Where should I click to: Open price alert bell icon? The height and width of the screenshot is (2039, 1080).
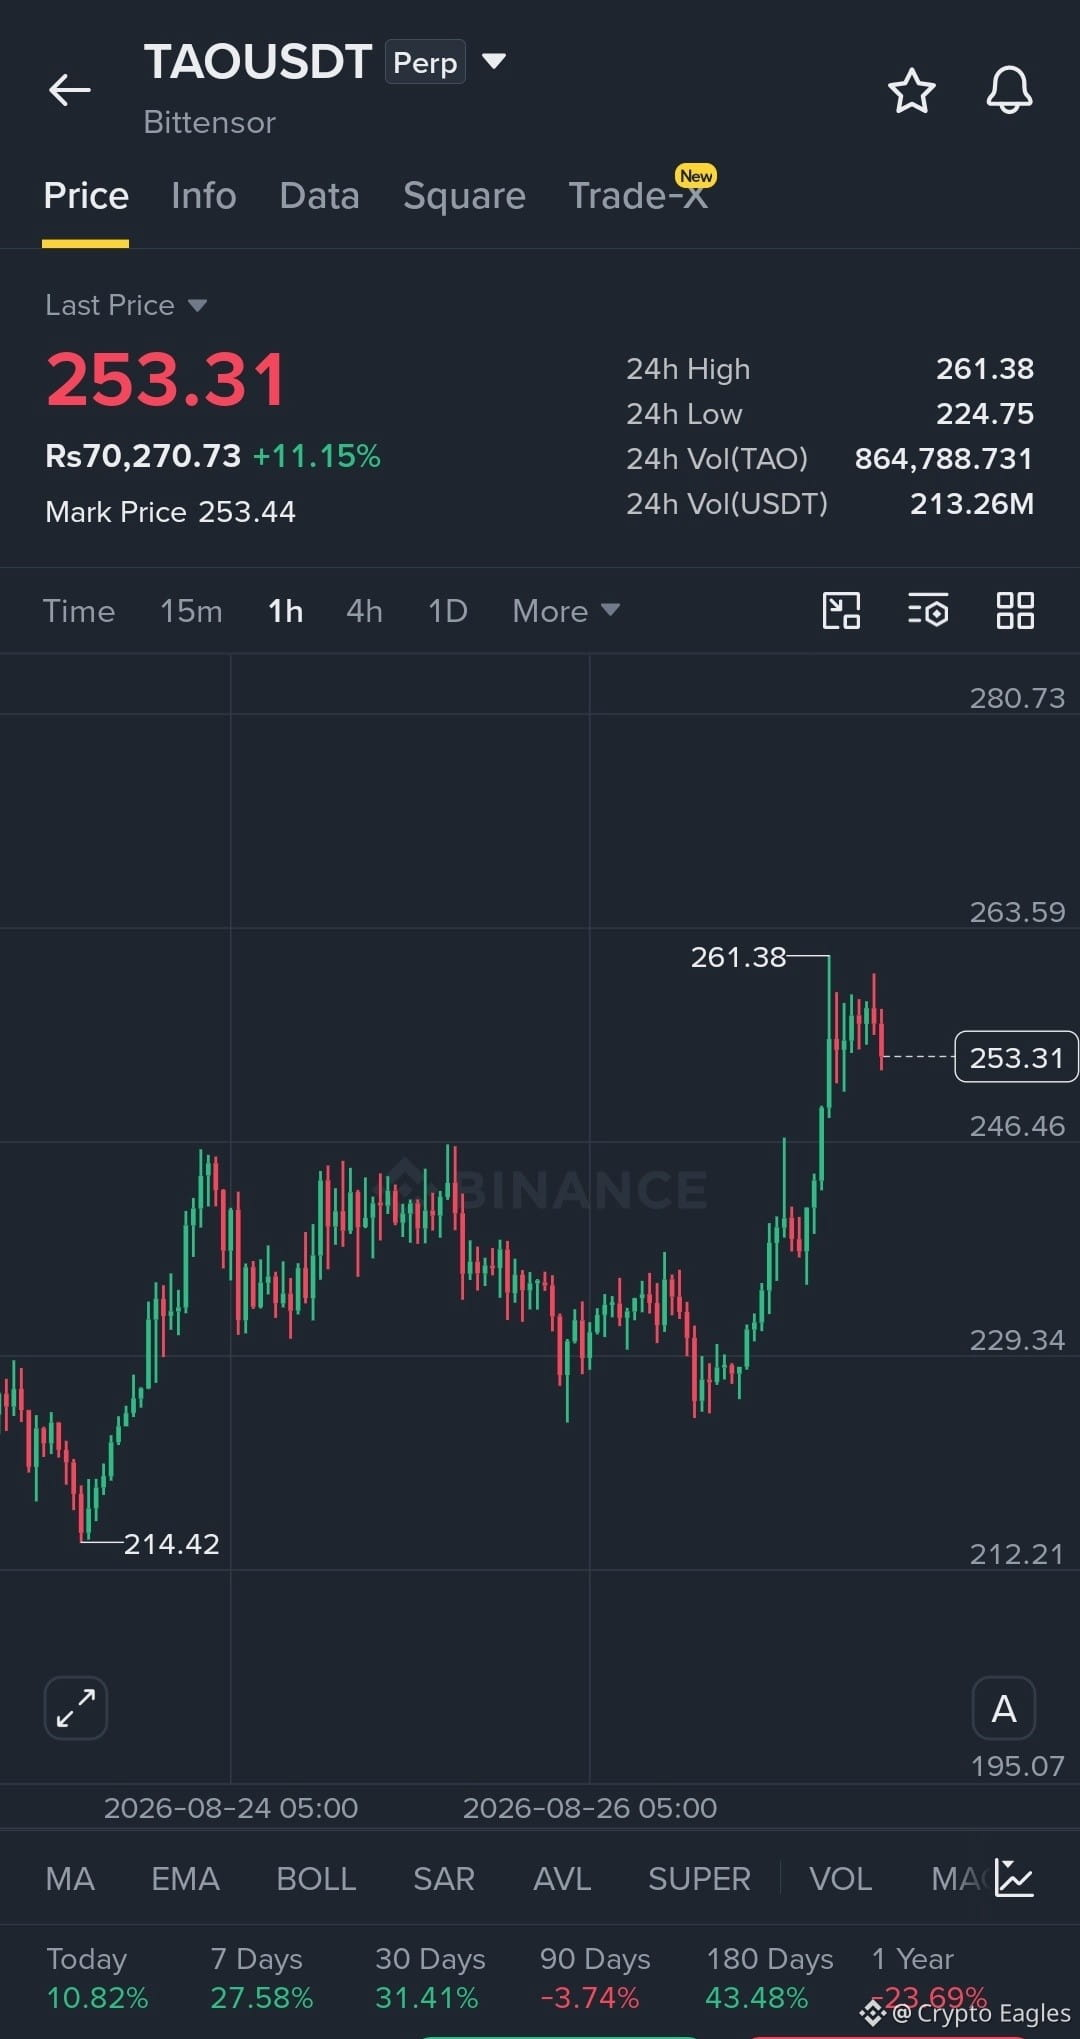coord(1009,91)
